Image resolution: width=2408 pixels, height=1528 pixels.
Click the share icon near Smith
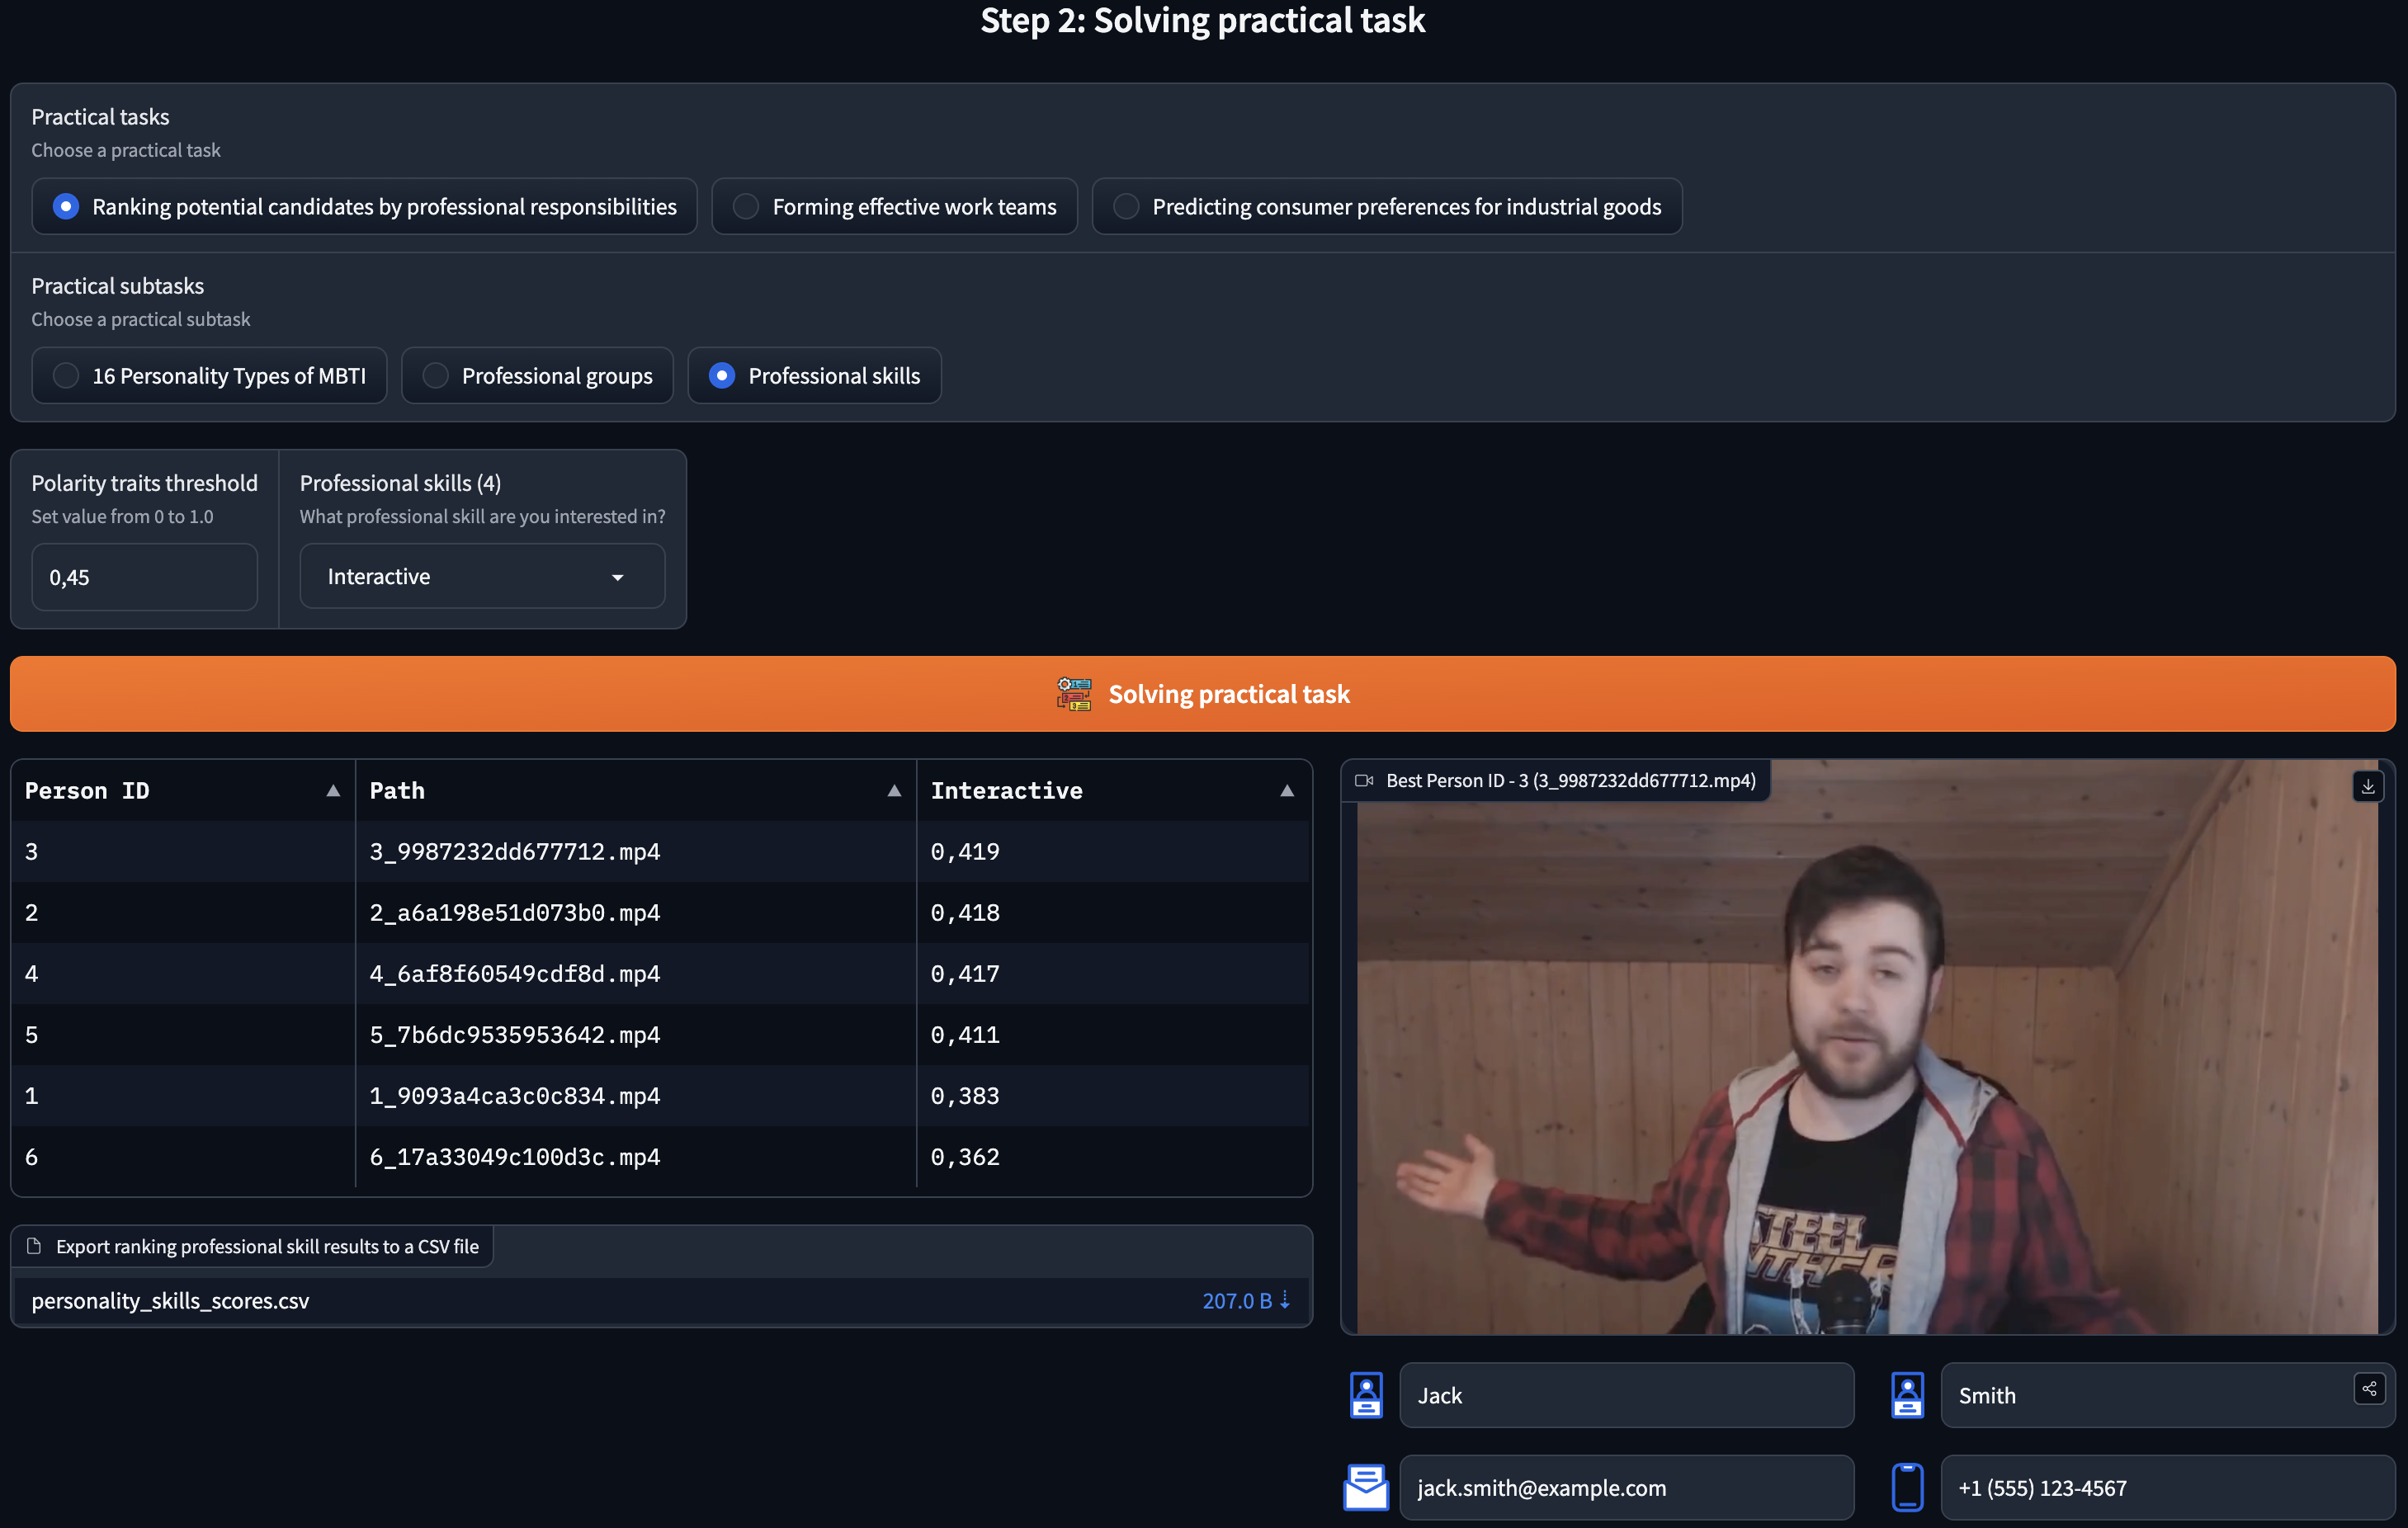point(2369,1389)
